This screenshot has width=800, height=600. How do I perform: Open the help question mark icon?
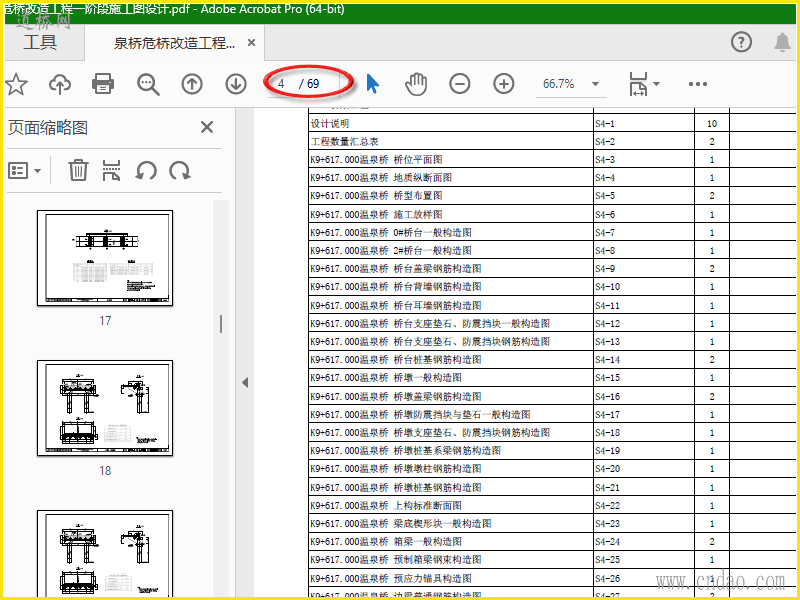pyautogui.click(x=741, y=42)
